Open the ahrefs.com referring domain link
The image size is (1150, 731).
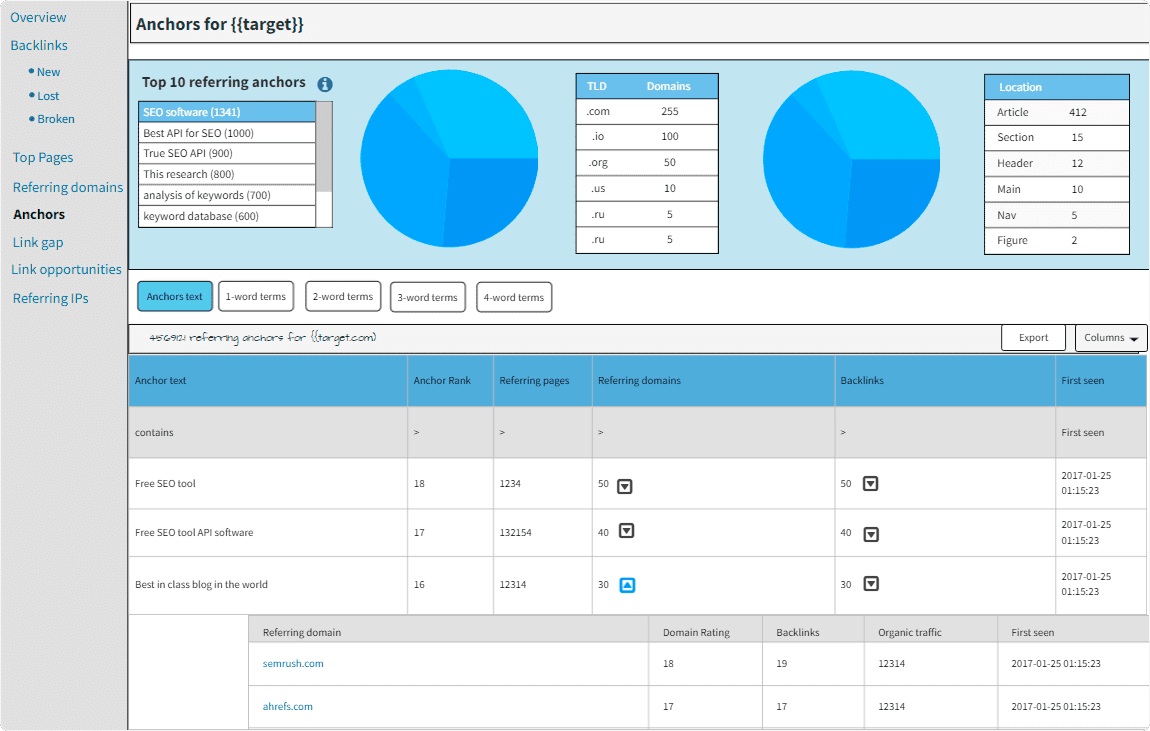click(x=288, y=706)
